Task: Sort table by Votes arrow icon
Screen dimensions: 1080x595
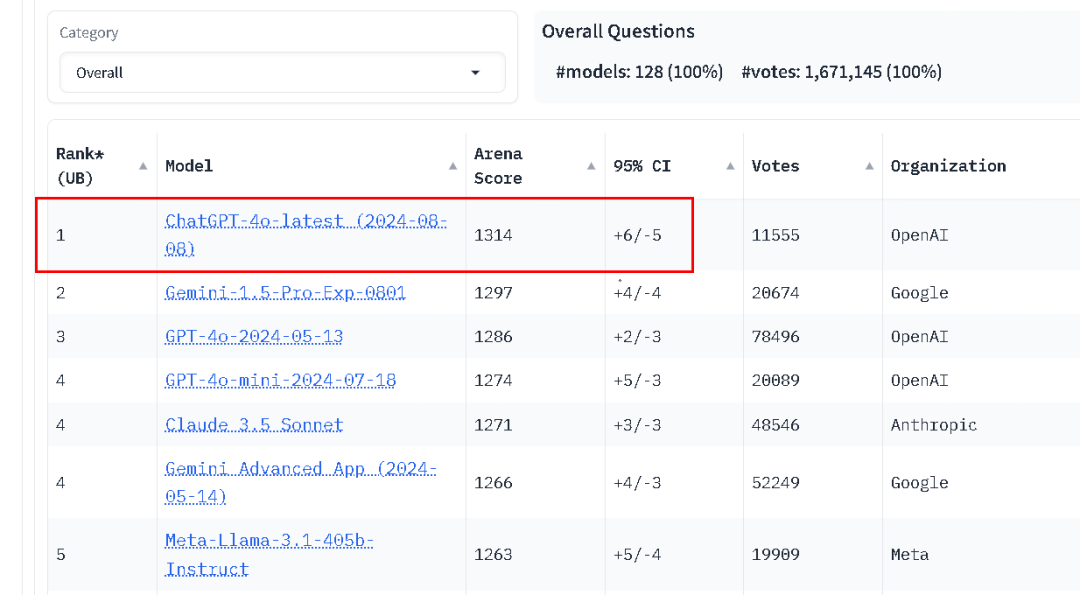Action: click(869, 166)
